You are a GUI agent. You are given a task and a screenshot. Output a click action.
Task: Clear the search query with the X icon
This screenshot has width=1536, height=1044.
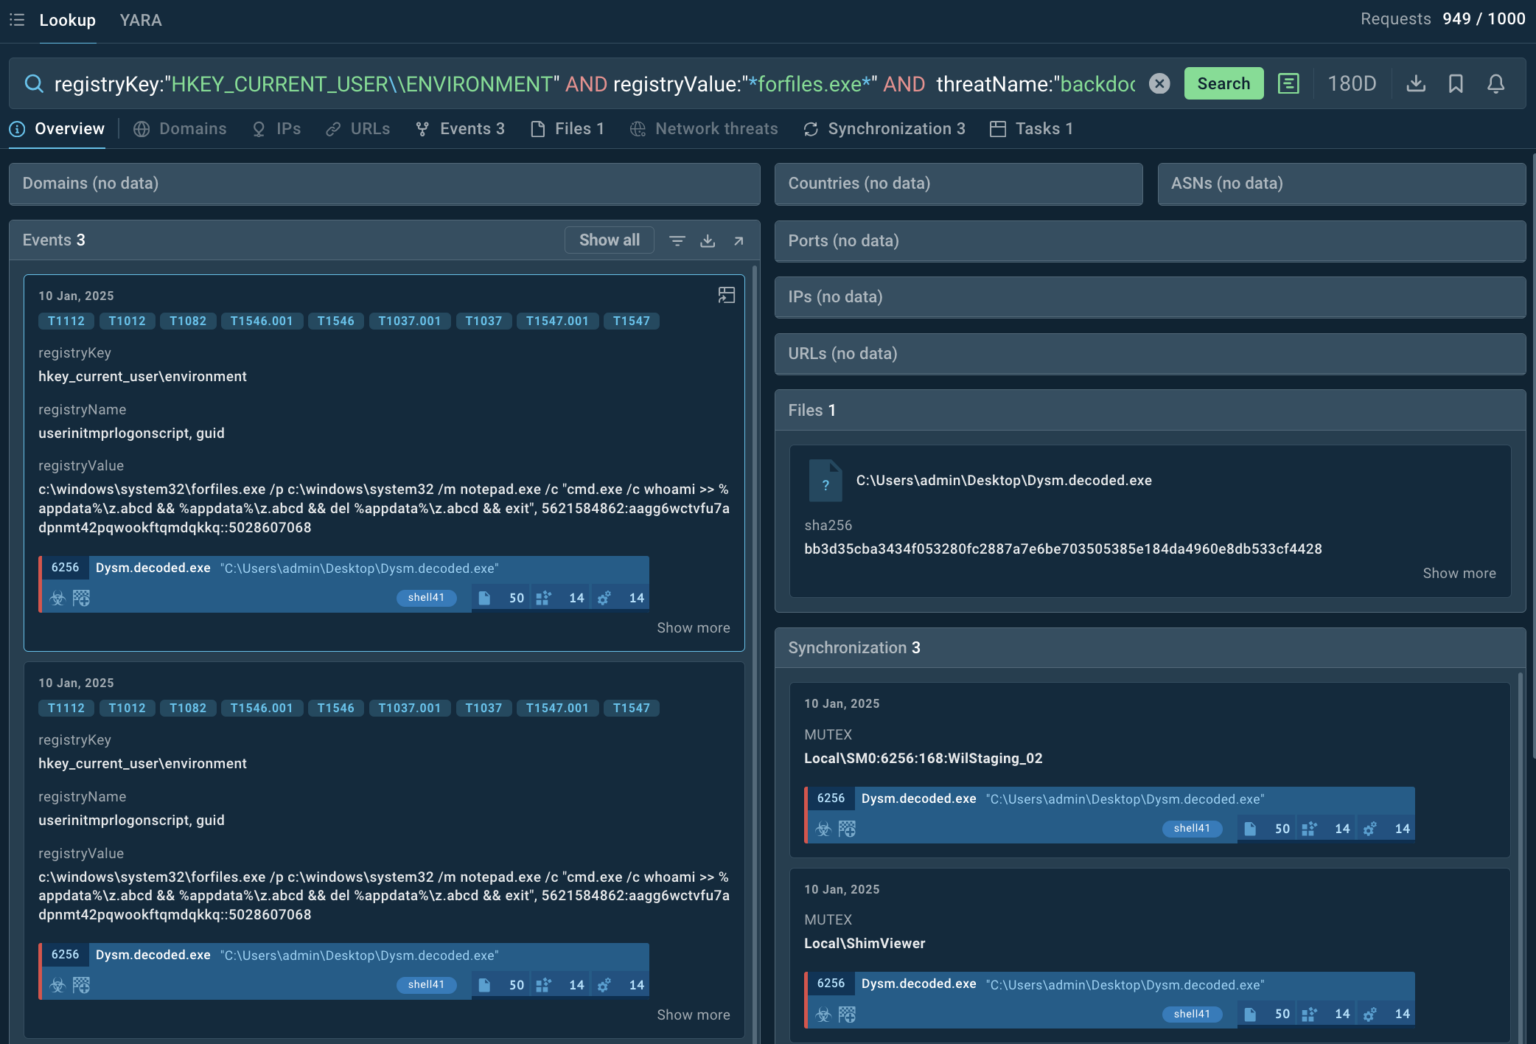[1159, 84]
